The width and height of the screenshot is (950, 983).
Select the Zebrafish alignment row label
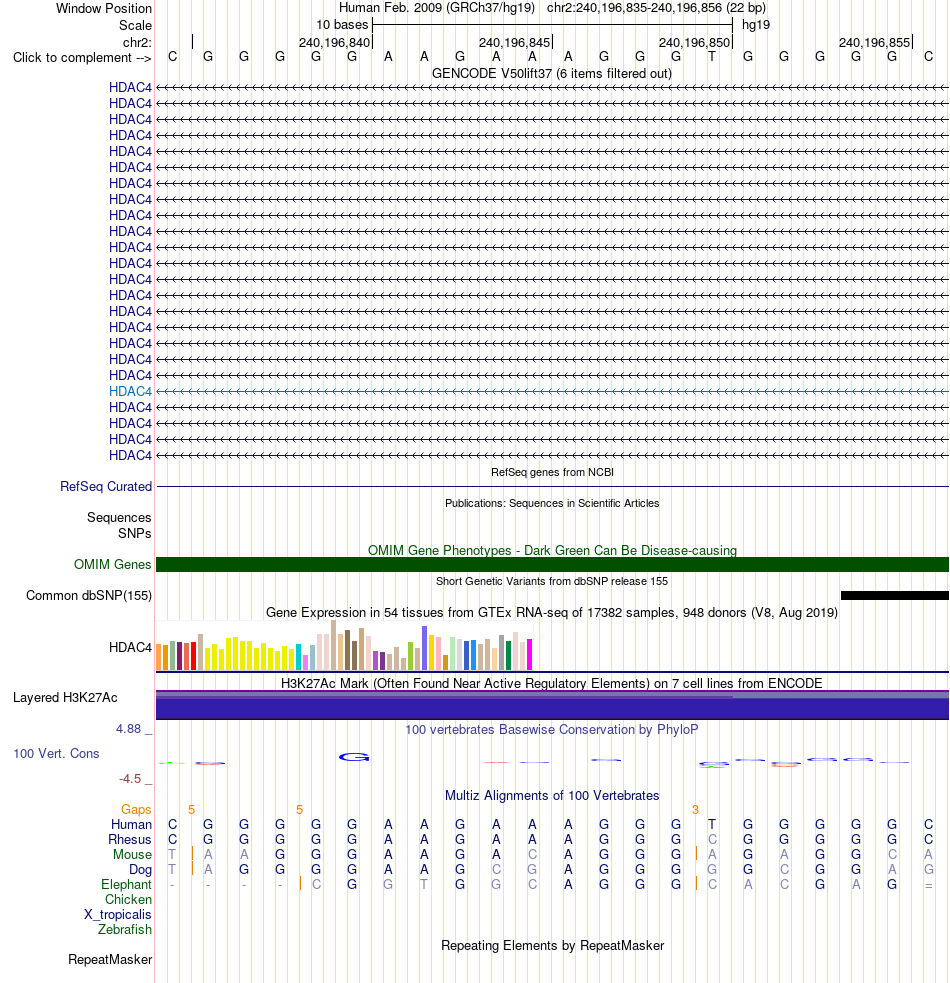[125, 930]
